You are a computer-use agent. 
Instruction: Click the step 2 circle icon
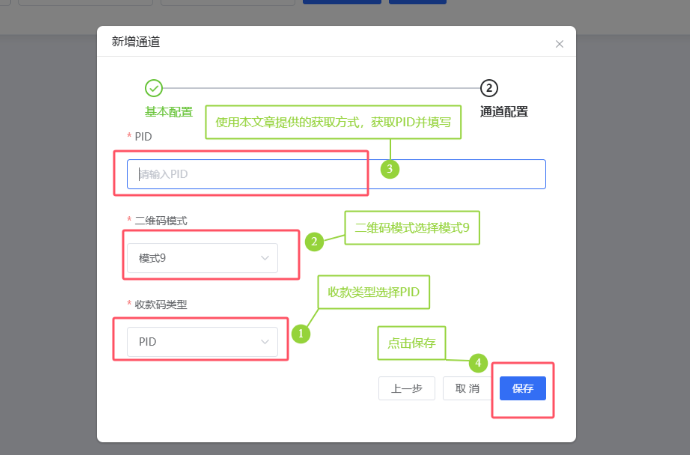(x=489, y=88)
